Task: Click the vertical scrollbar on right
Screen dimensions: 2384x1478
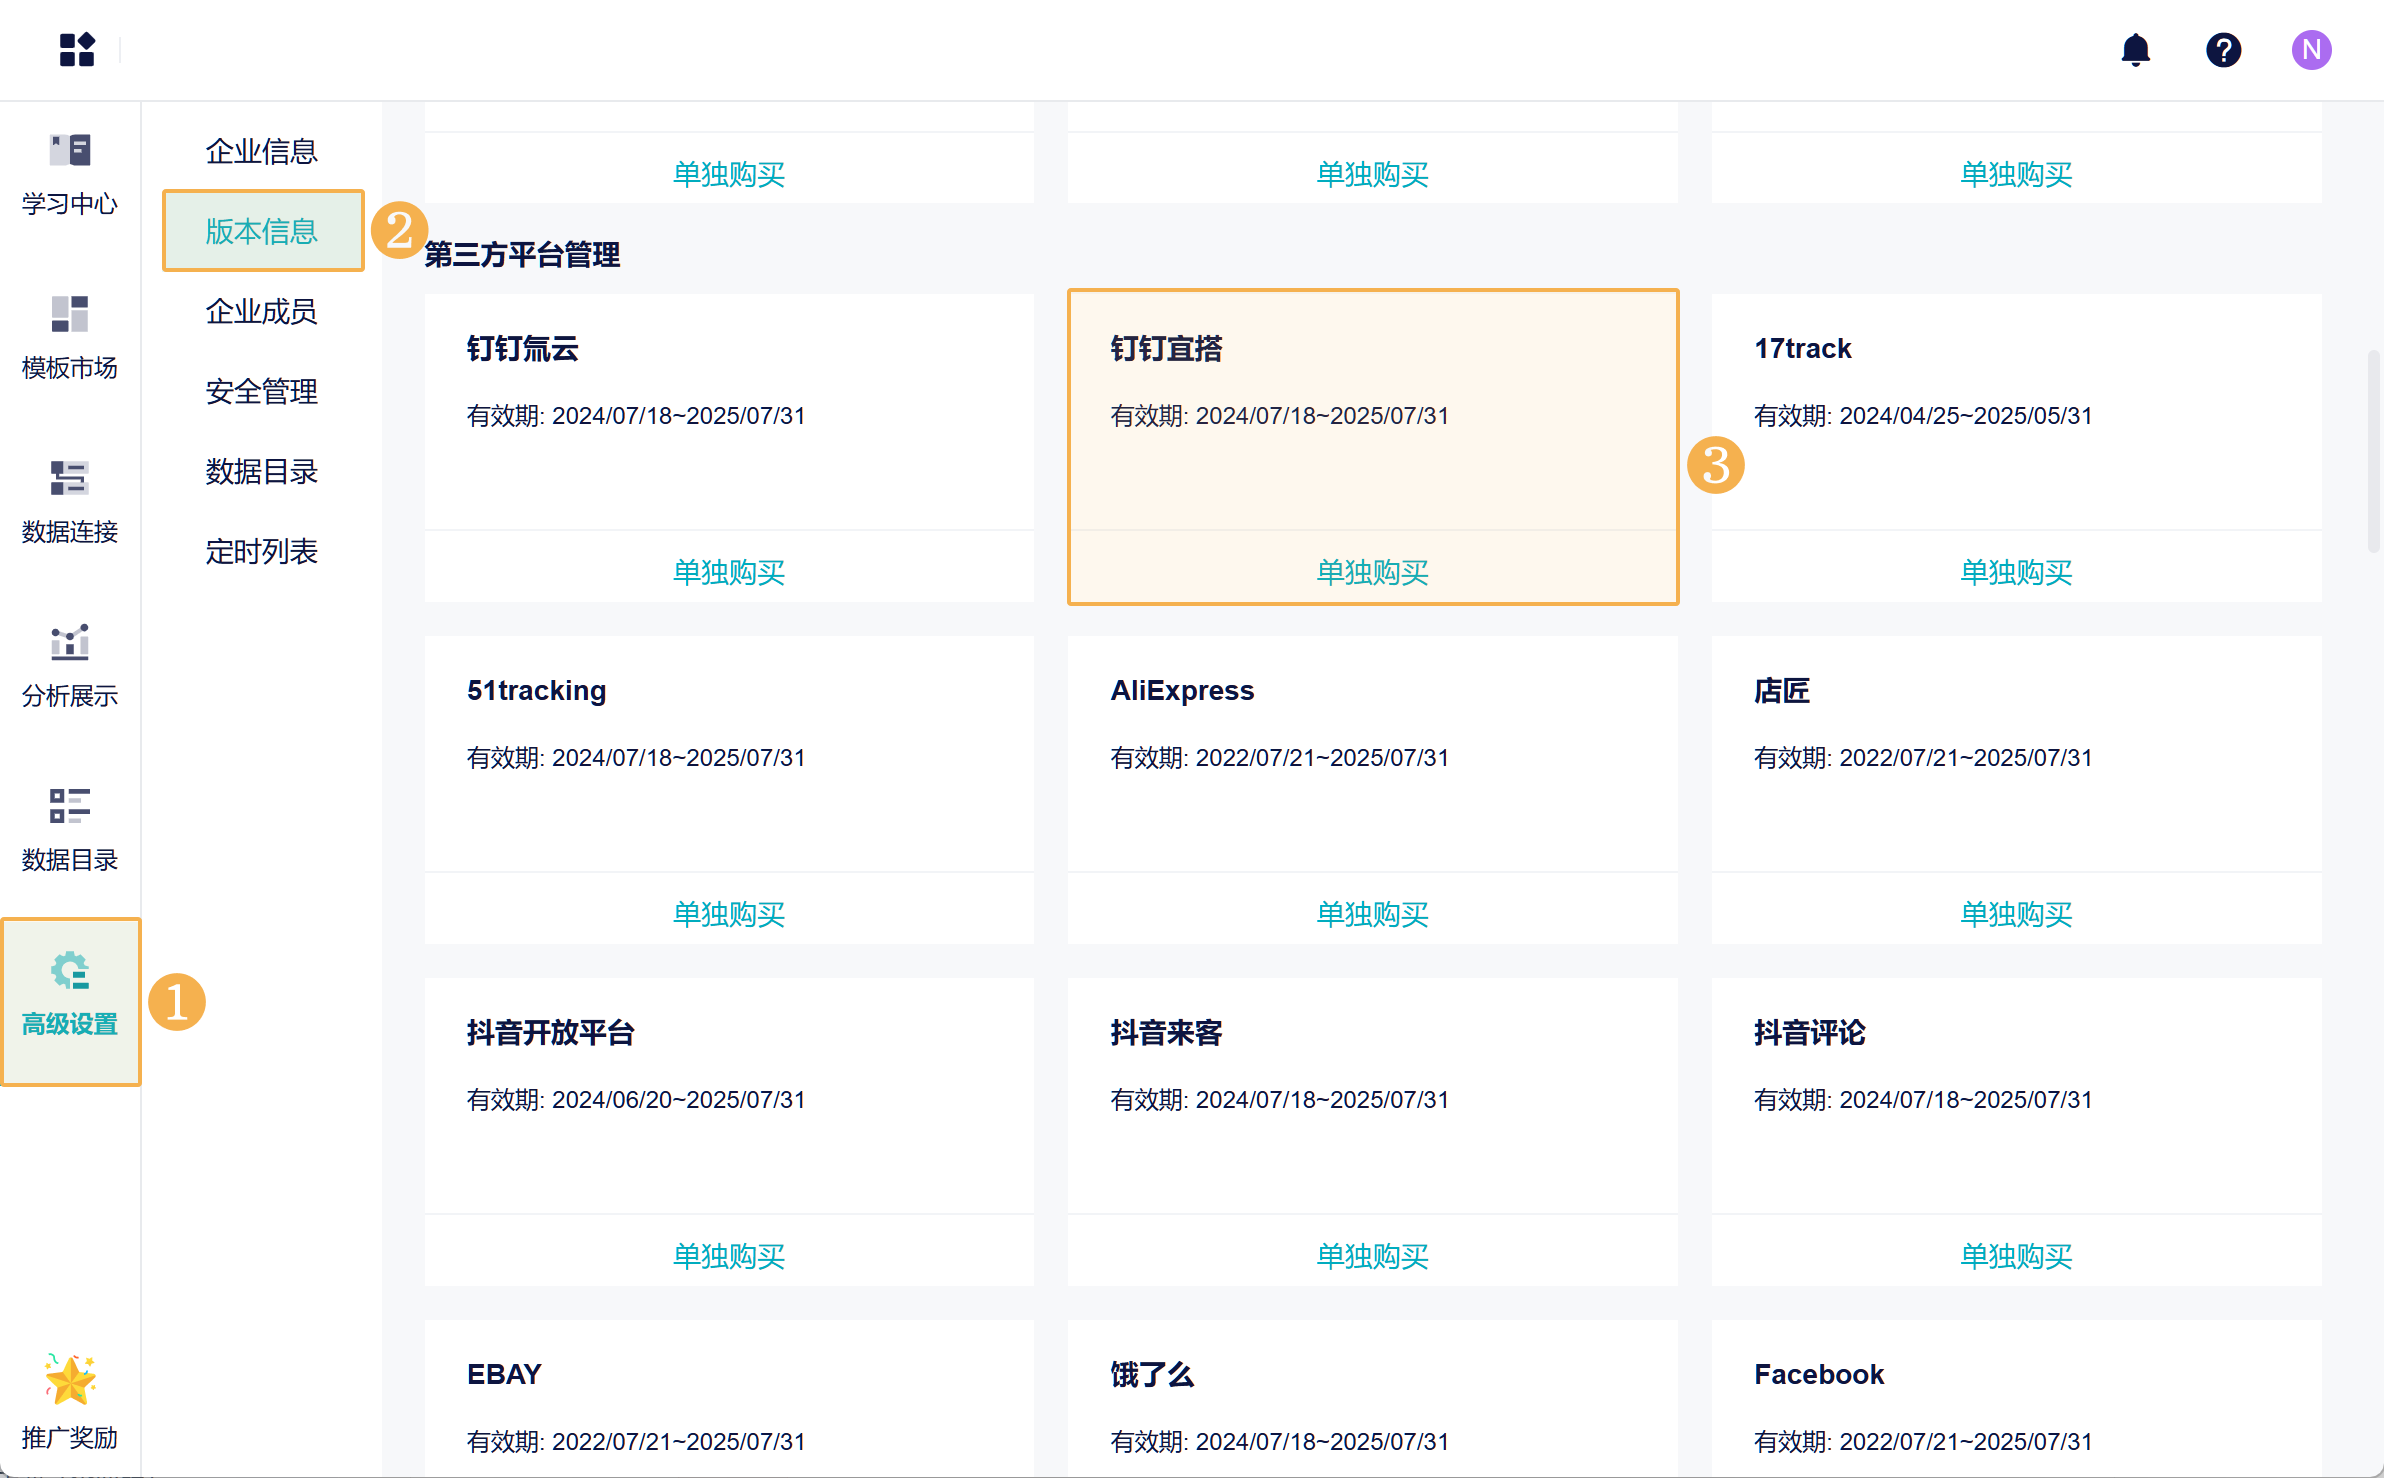Action: click(2373, 450)
